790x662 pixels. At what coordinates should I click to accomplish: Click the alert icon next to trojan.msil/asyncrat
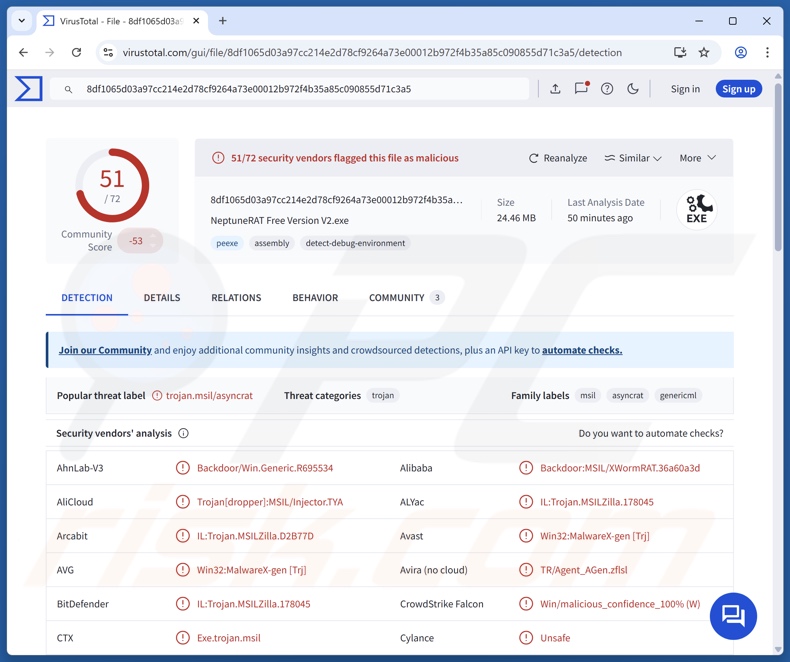(x=157, y=395)
